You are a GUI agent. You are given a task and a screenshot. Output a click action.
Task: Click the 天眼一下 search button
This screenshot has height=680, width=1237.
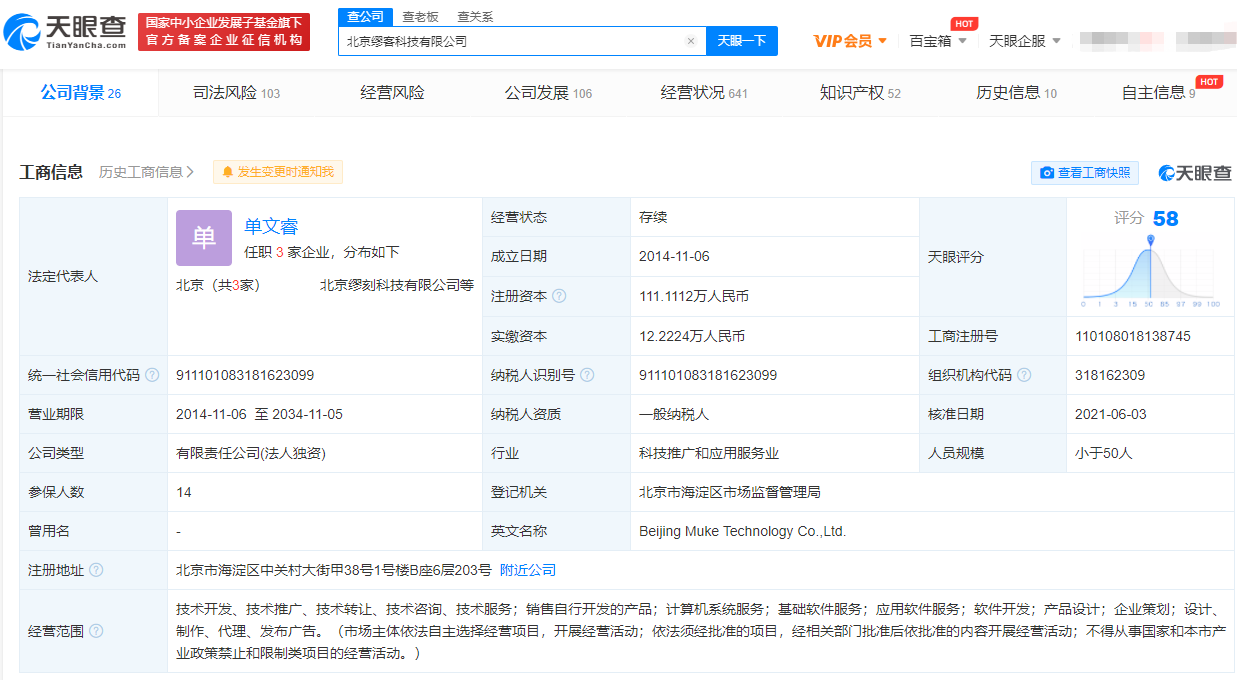742,41
